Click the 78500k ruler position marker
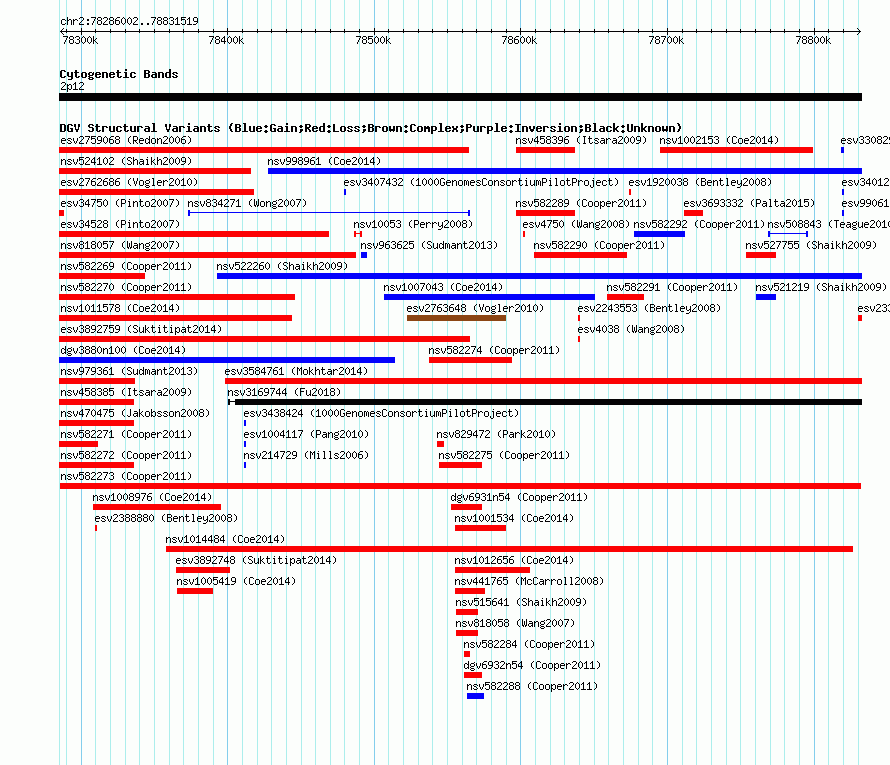Image resolution: width=890 pixels, height=765 pixels. (373, 40)
